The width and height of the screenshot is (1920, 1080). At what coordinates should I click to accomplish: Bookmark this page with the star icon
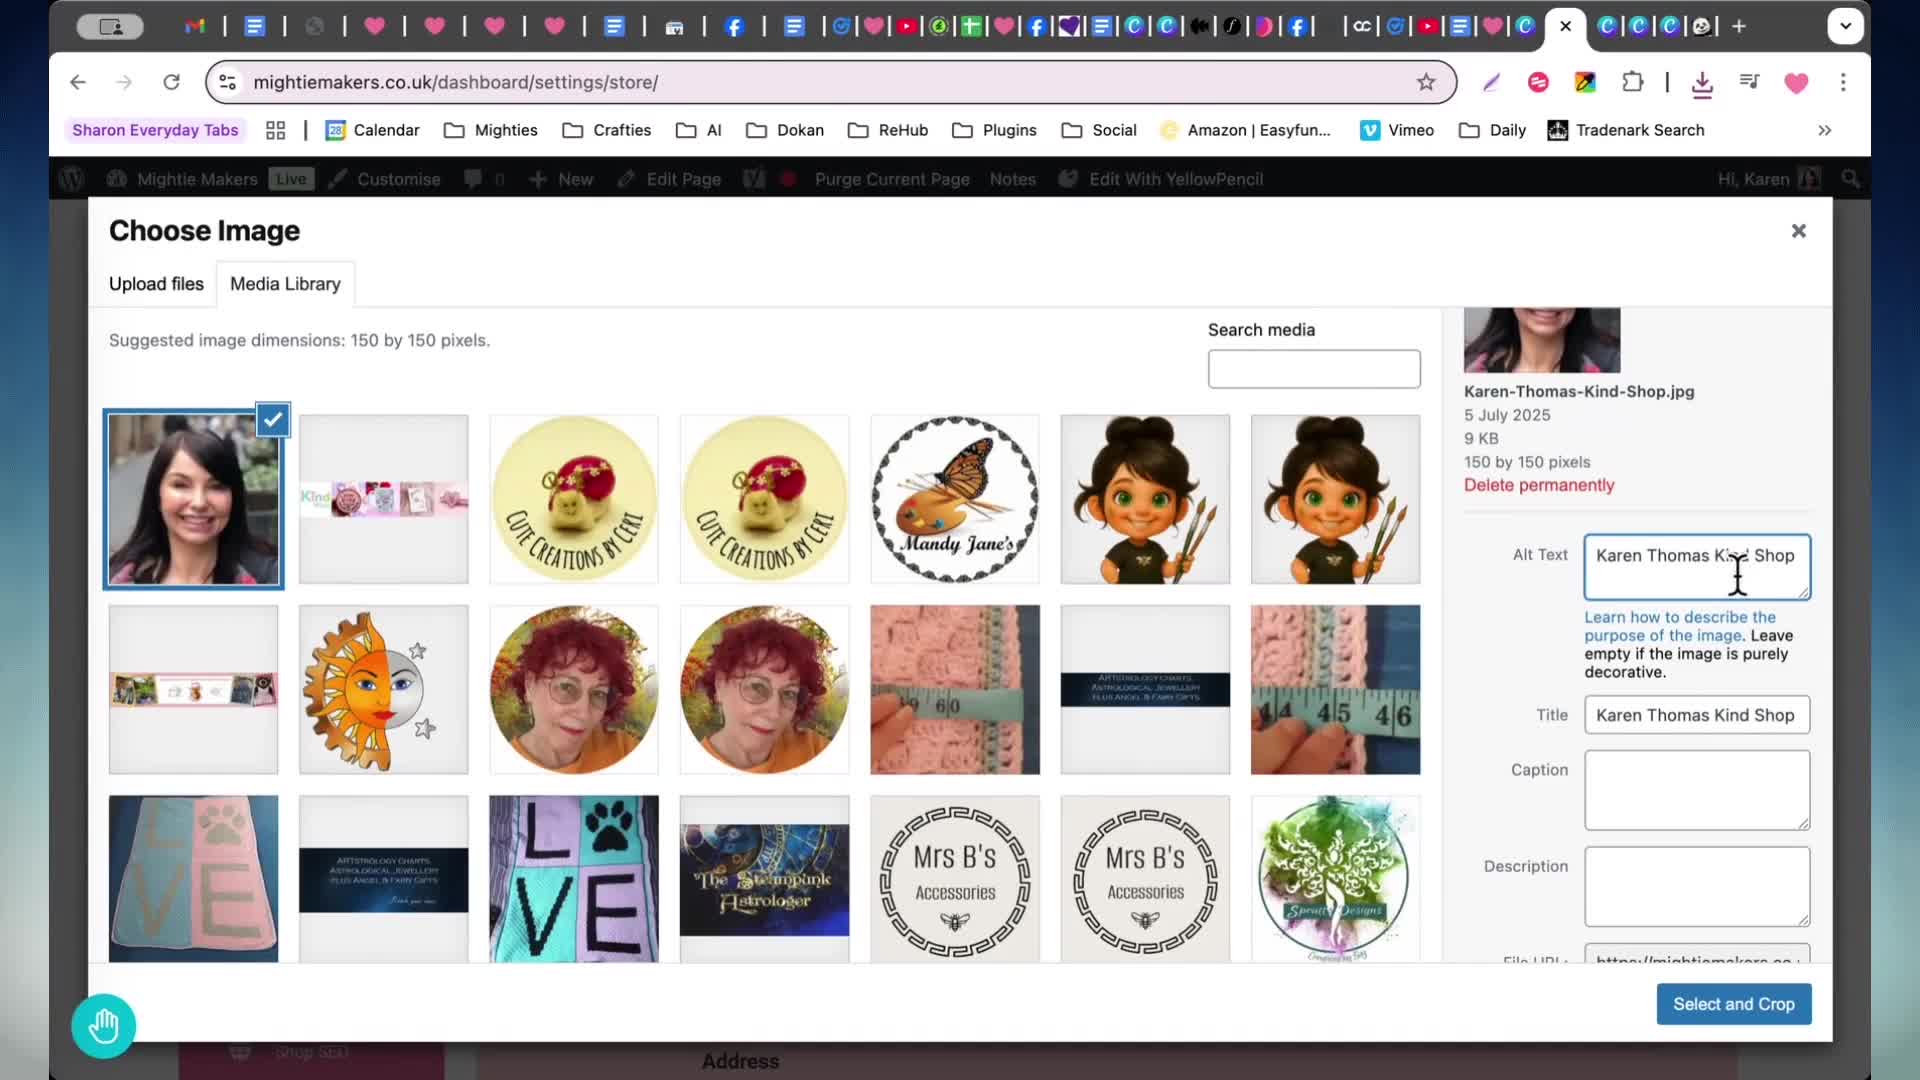coord(1426,82)
